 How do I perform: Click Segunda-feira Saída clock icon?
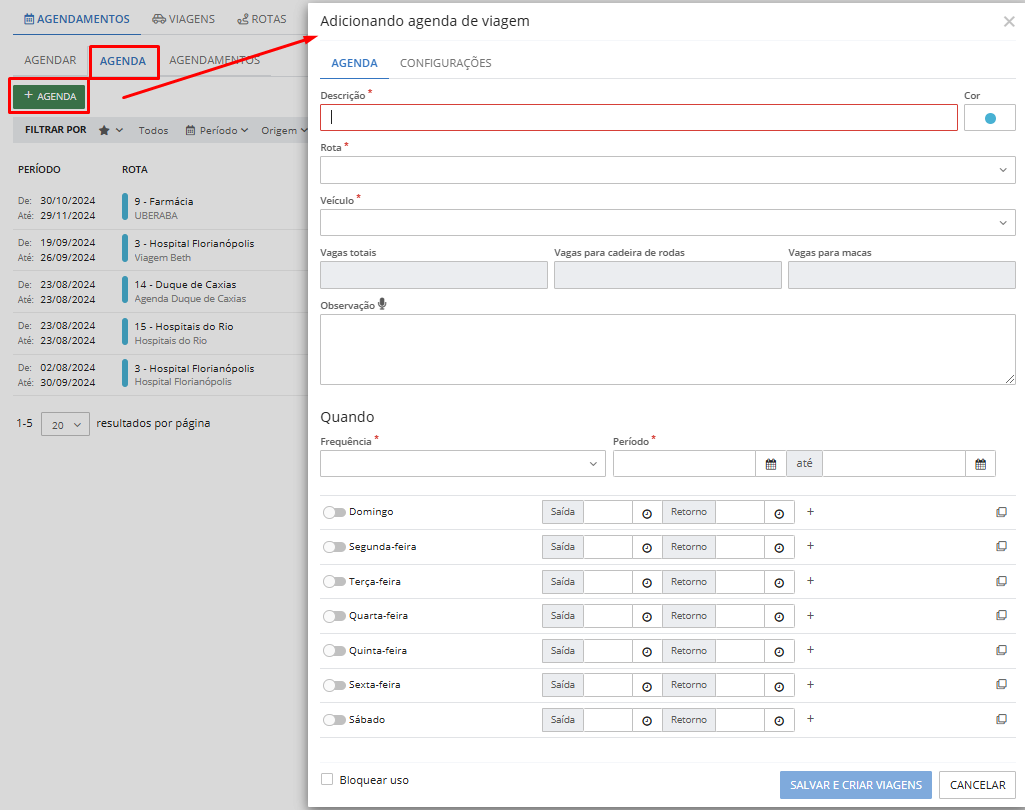647,547
